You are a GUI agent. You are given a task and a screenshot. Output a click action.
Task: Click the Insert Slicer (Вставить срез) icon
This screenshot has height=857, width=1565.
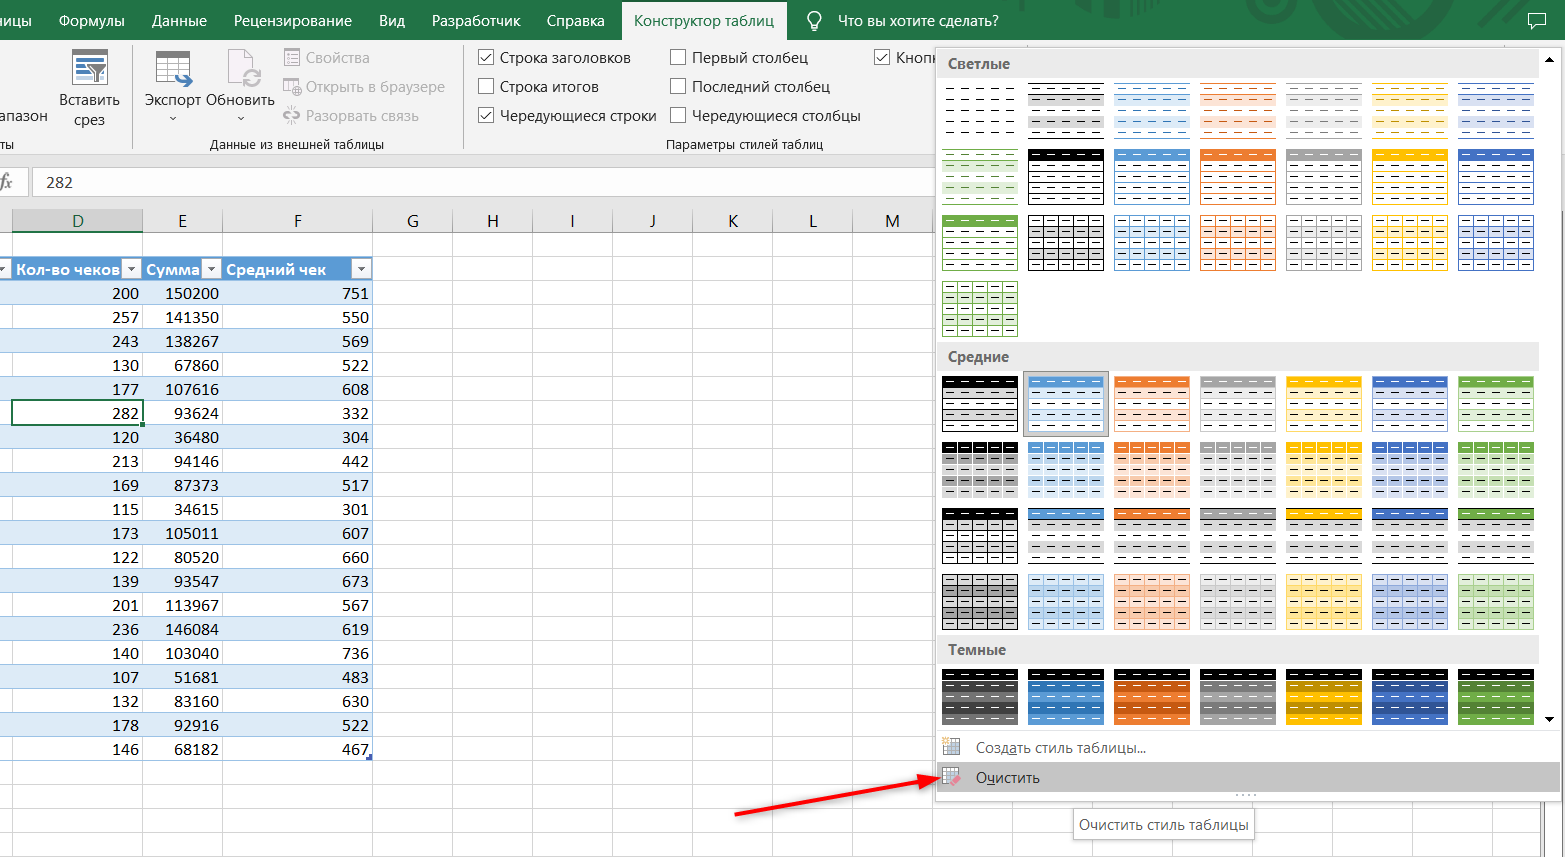[89, 68]
